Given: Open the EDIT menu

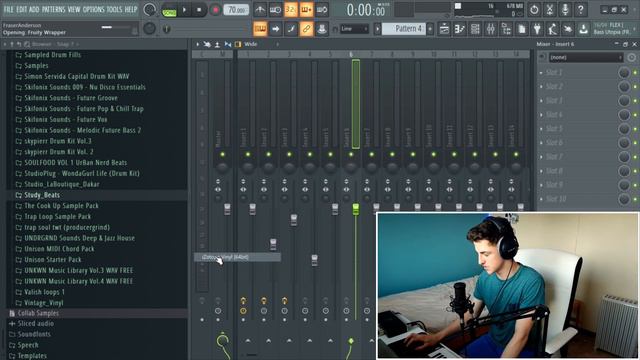Looking at the screenshot, I should [22, 9].
